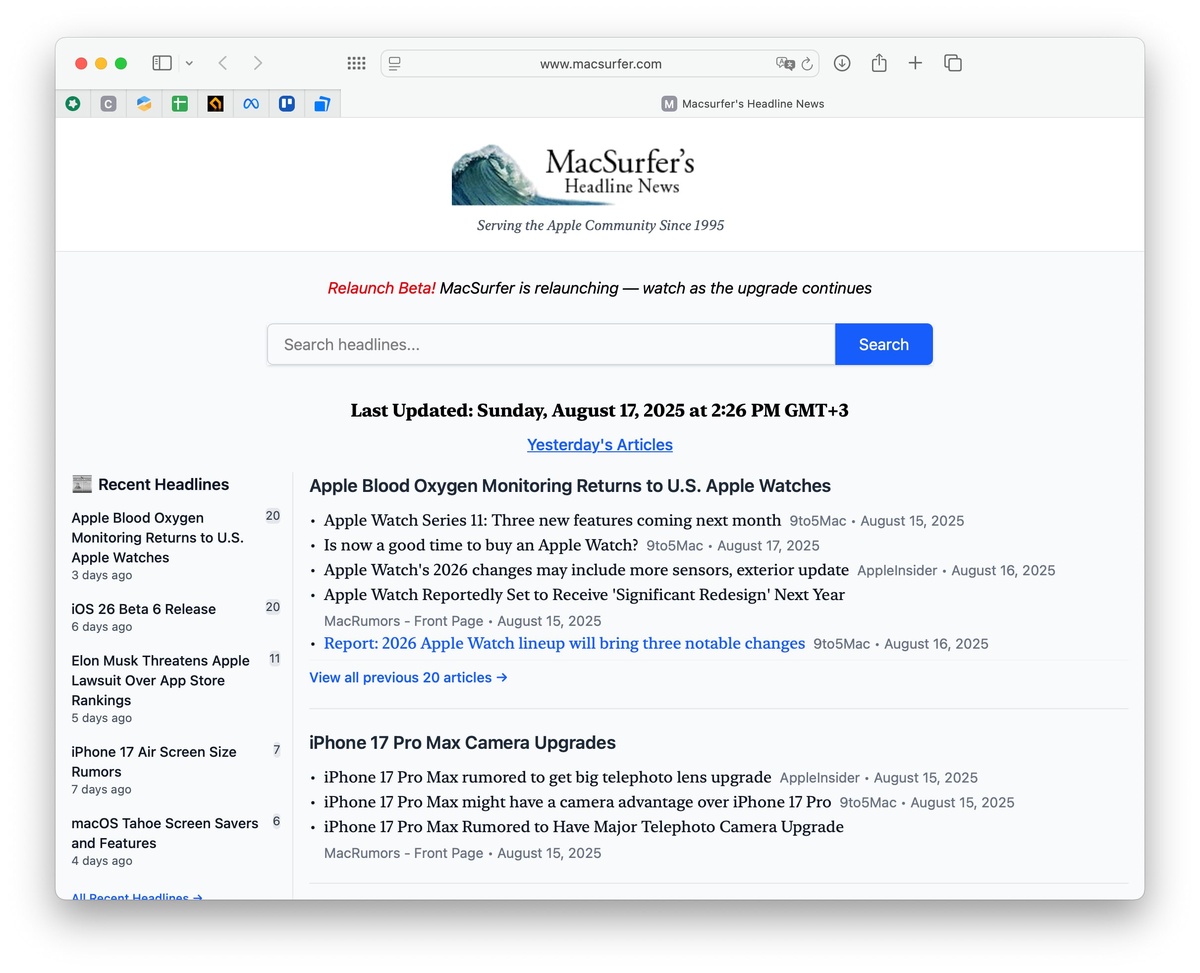This screenshot has height=973, width=1200.
Task: Click 6 days ago under iOS 26 Beta 6
Action: coord(101,626)
